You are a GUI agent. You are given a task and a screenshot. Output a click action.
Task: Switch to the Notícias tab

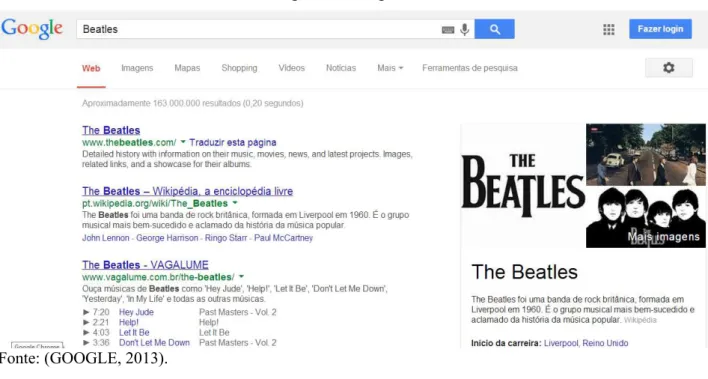tap(341, 68)
